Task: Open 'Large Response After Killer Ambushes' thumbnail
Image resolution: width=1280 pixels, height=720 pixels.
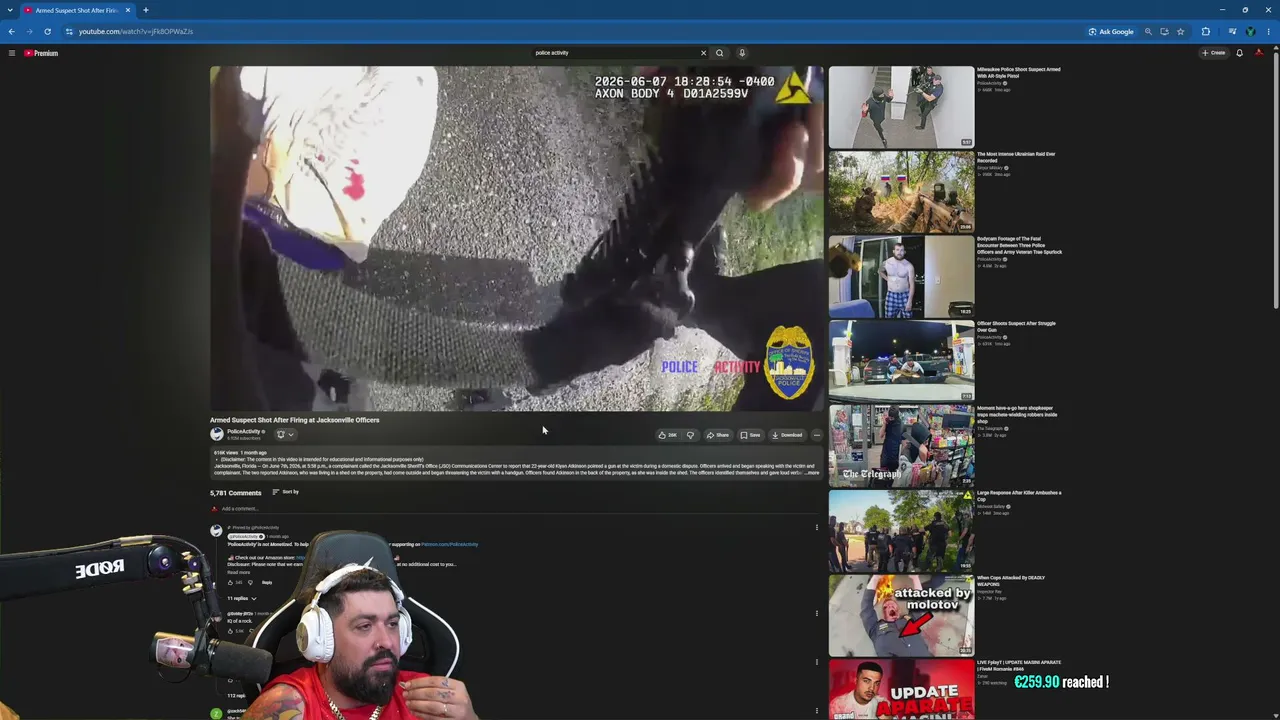Action: coord(901,530)
